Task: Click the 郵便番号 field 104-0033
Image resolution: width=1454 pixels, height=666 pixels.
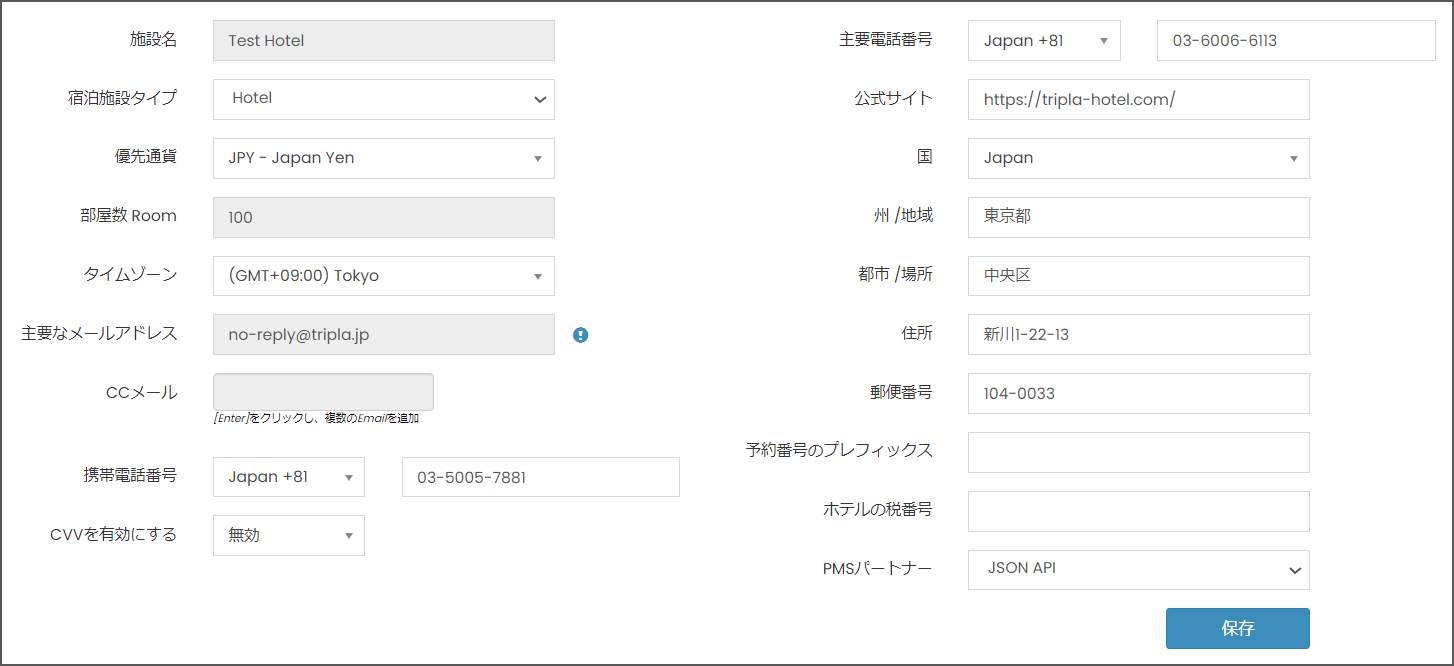Action: [1138, 393]
